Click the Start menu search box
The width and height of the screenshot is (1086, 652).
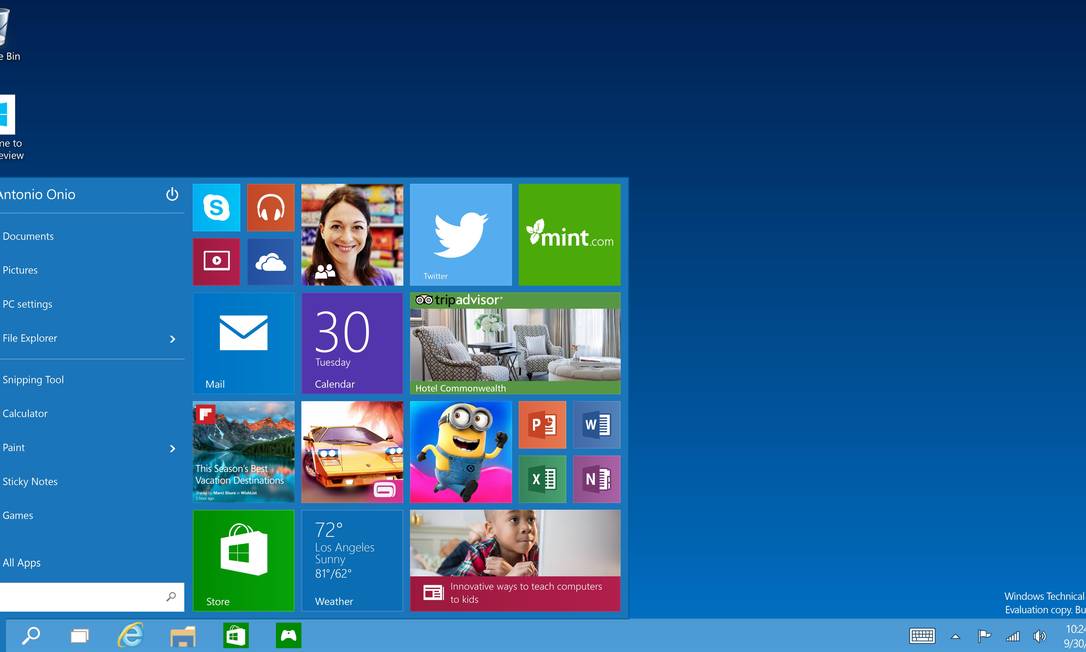(x=85, y=597)
